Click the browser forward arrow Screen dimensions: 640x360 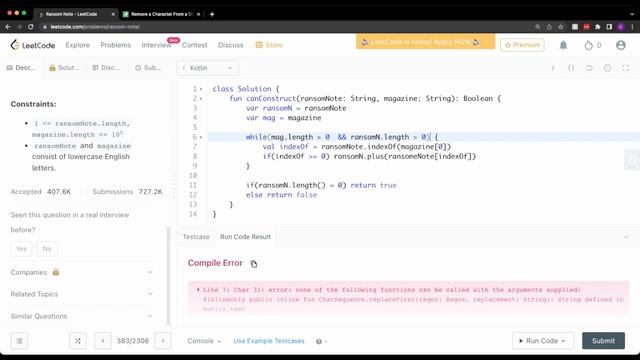[x=19, y=27]
